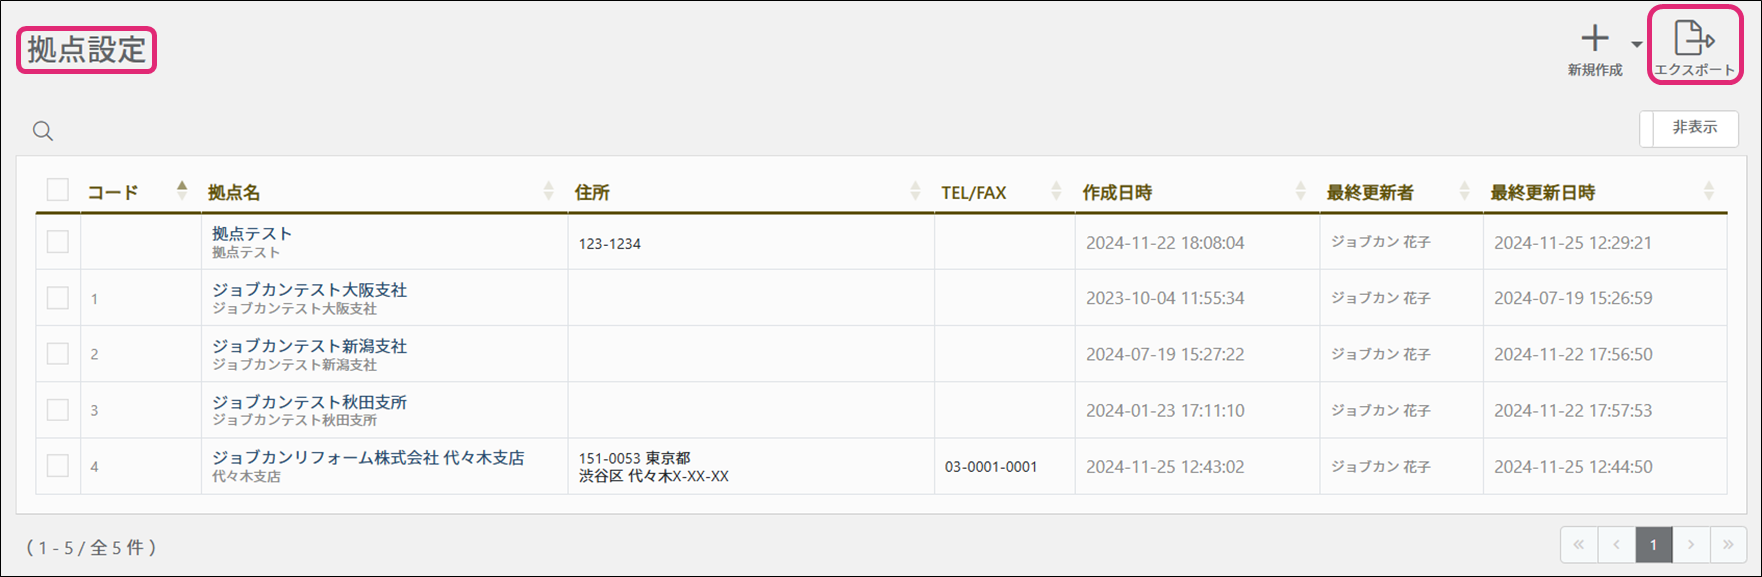The height and width of the screenshot is (577, 1762).
Task: Select the checkbox for ジョブカンテスト大阪支社
Action: tap(58, 298)
